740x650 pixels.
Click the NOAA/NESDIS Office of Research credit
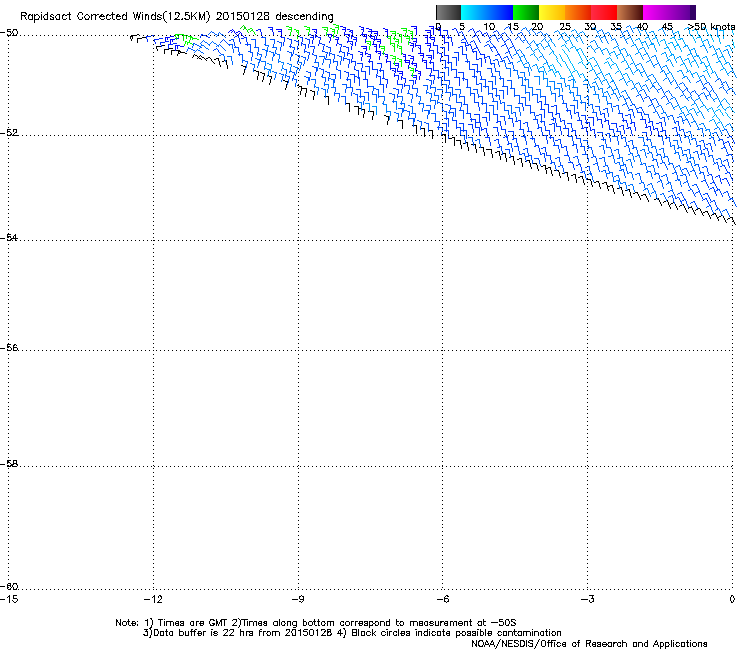[x=589, y=644]
